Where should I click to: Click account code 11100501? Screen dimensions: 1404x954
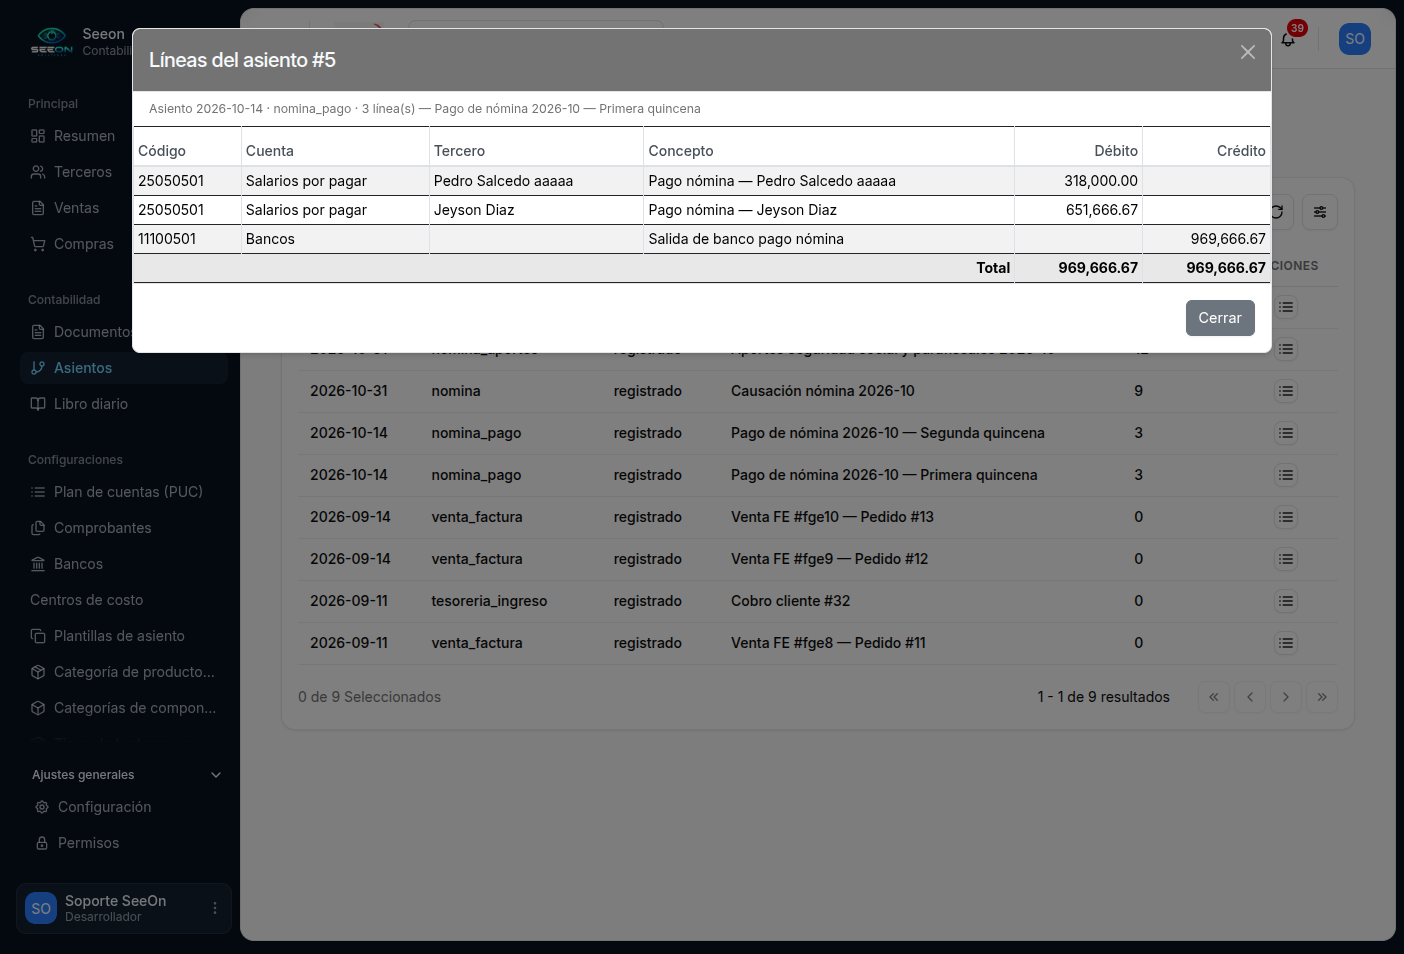pos(167,239)
